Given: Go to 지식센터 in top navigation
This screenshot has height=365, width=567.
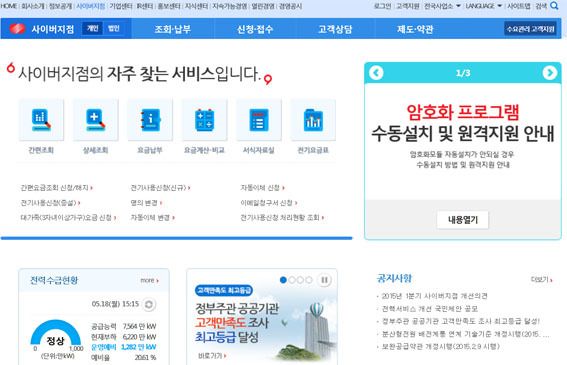Looking at the screenshot, I should pos(196,6).
